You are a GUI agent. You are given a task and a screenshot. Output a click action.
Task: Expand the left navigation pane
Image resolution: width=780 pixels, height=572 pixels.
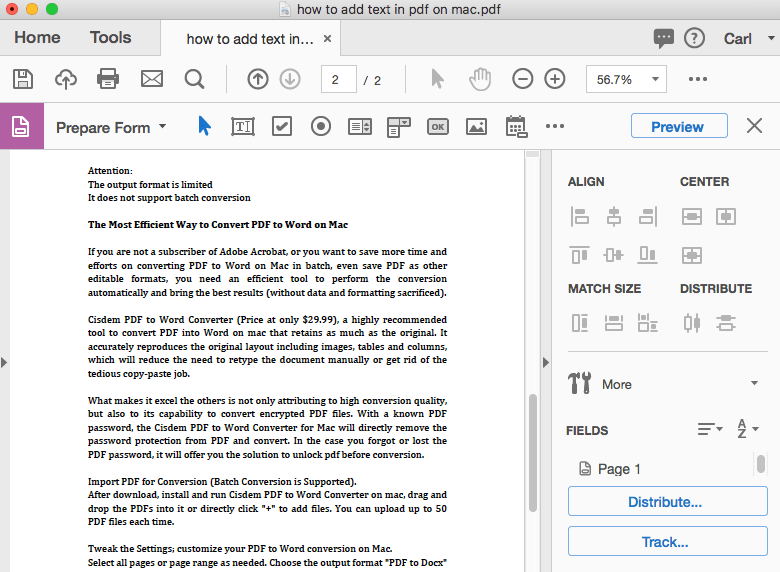(x=4, y=362)
